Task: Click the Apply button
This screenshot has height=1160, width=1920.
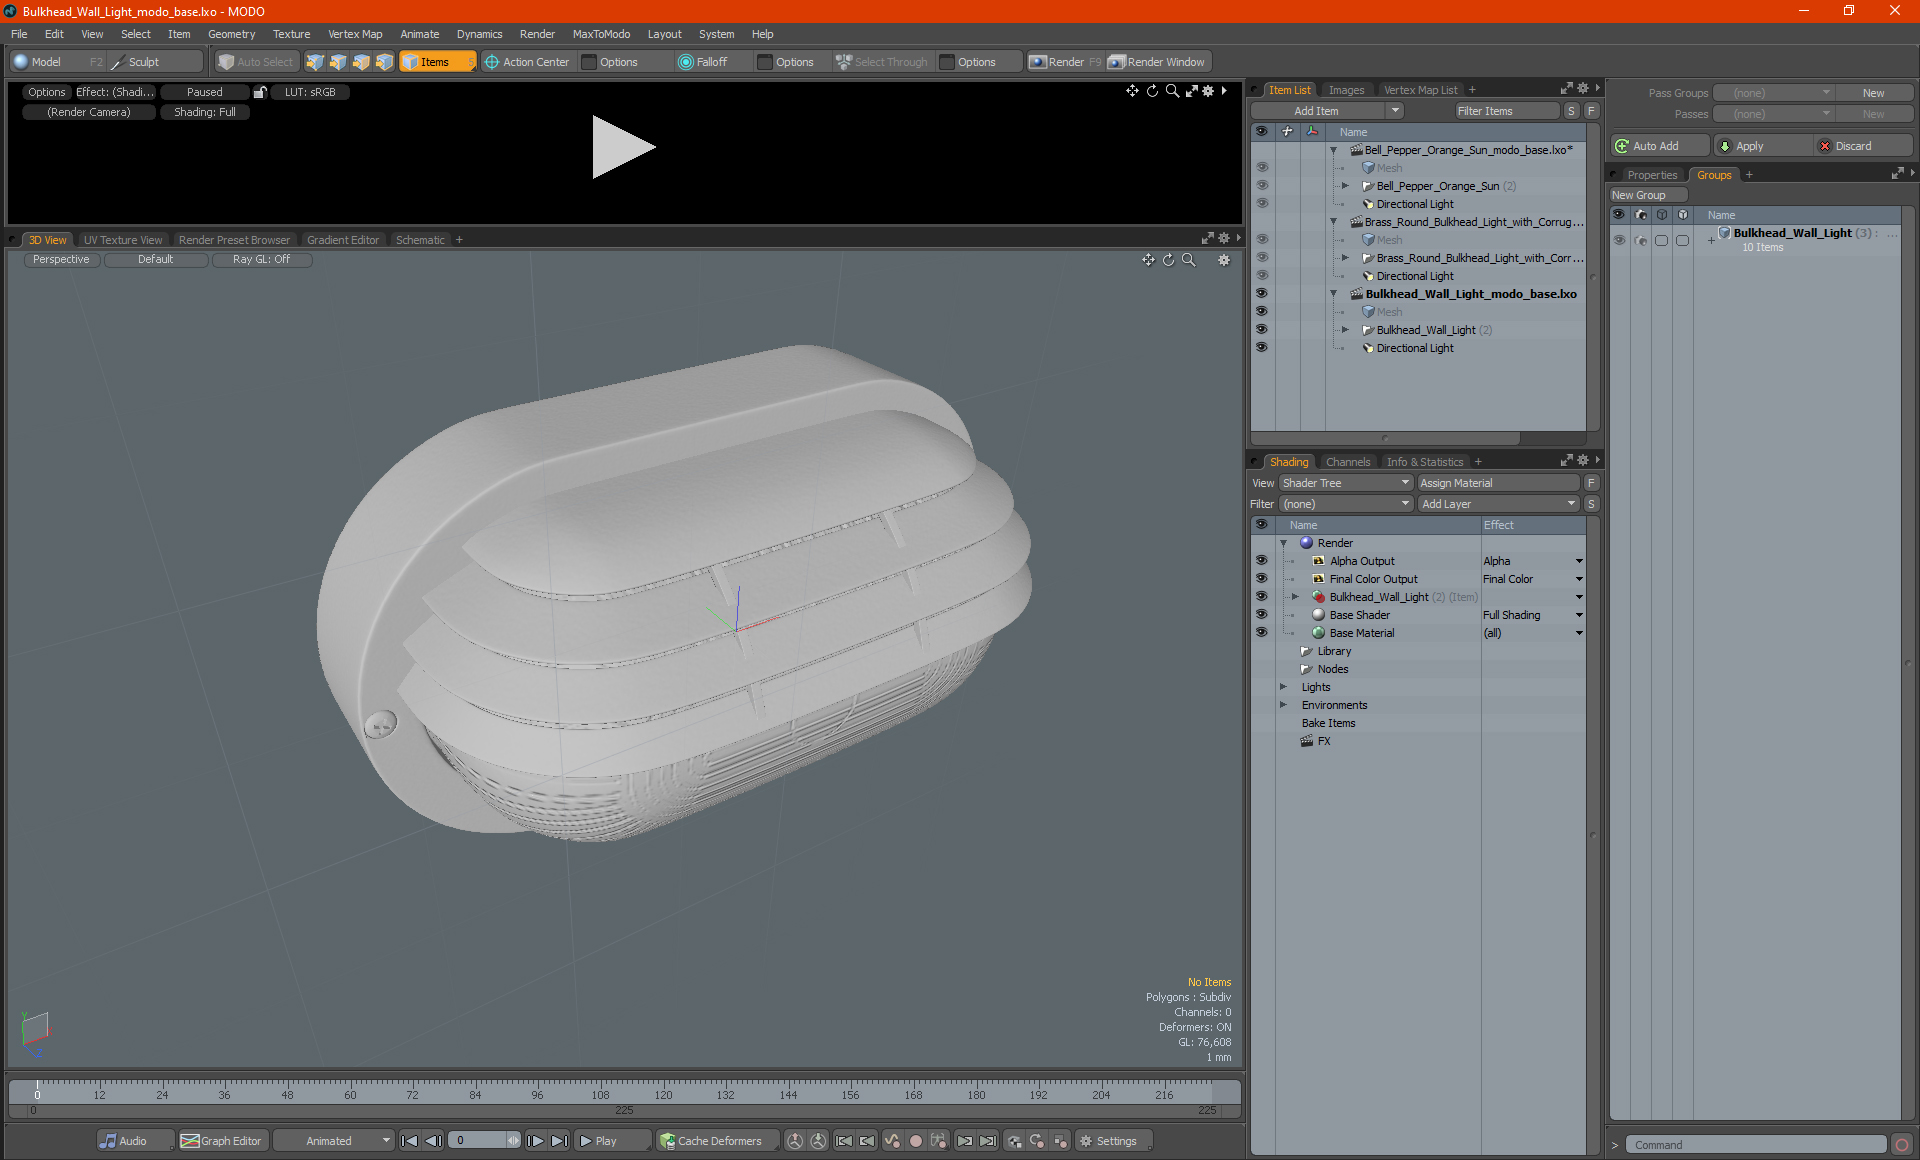Action: (1763, 146)
